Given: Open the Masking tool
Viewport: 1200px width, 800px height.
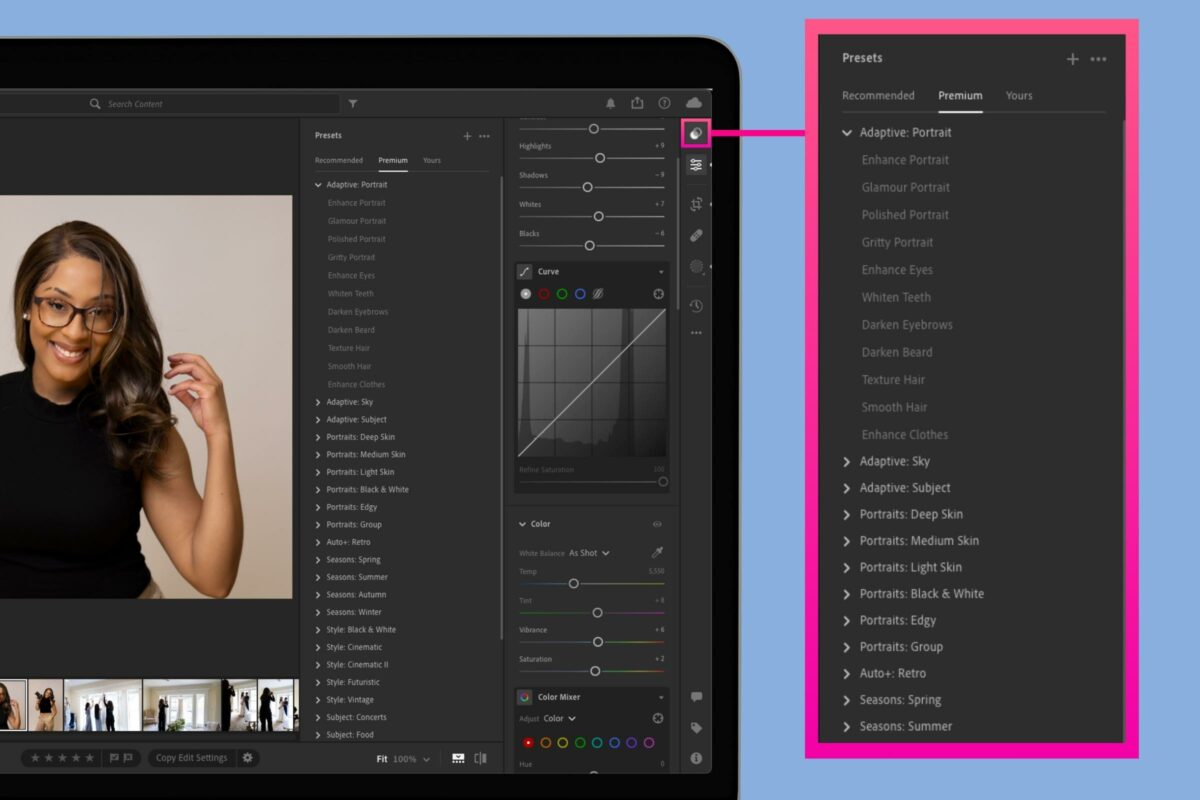Looking at the screenshot, I should [x=696, y=267].
